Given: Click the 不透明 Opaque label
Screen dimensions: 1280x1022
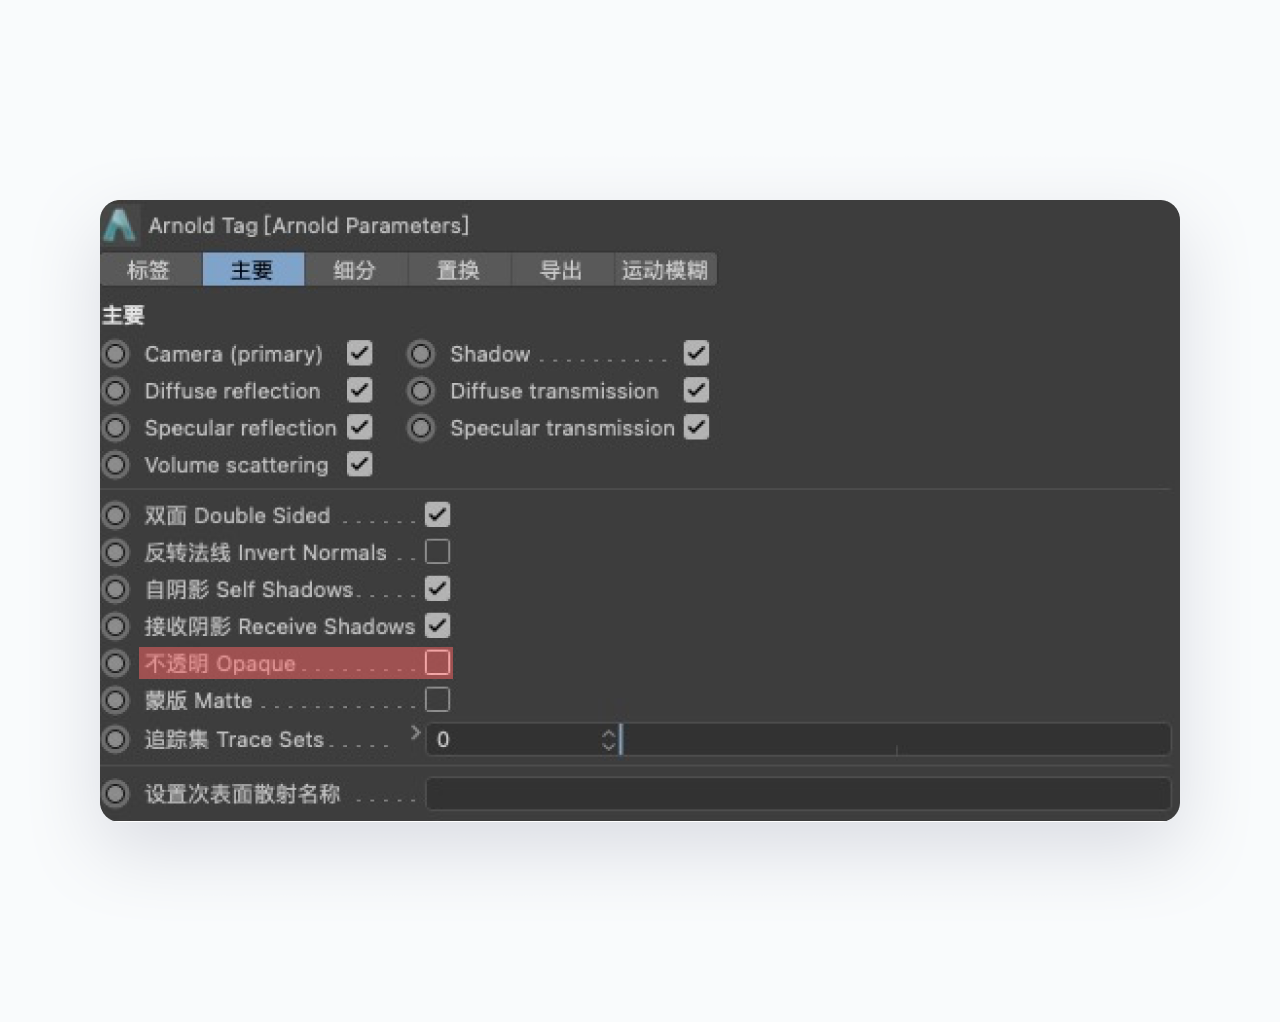Looking at the screenshot, I should (220, 663).
